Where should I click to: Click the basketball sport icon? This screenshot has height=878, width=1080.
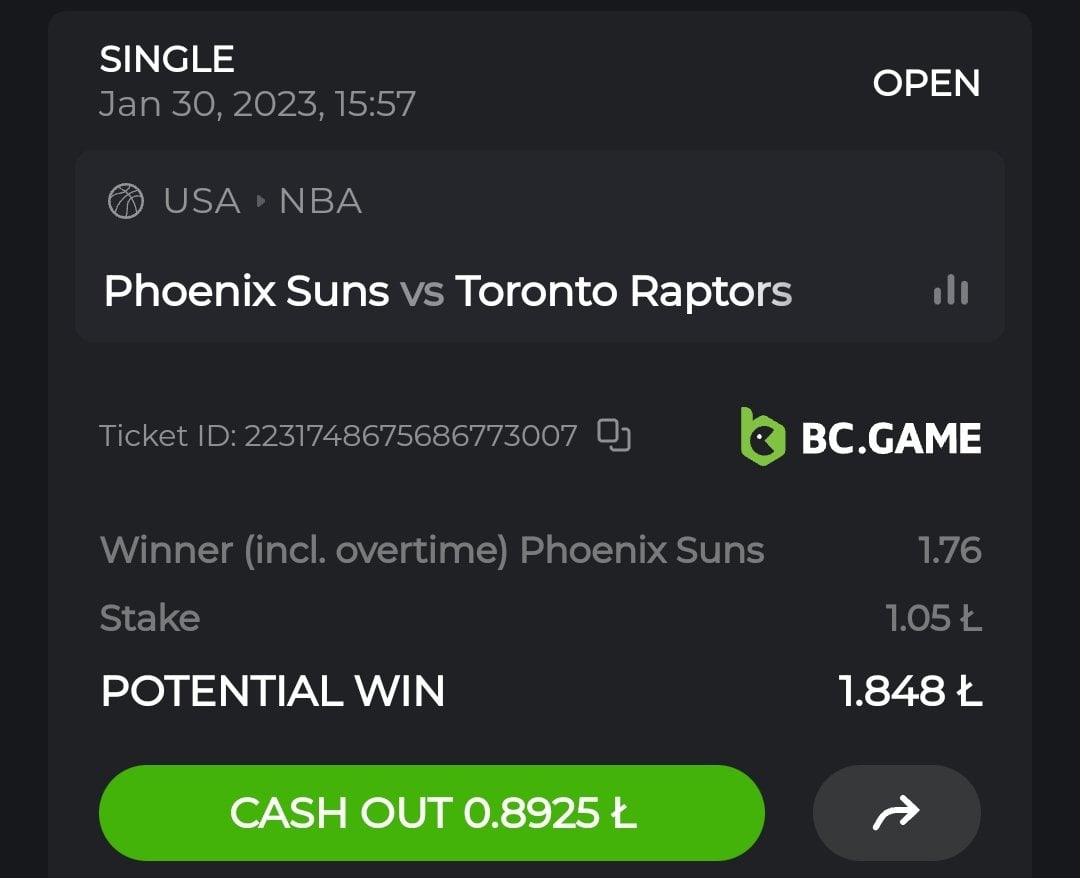(125, 201)
